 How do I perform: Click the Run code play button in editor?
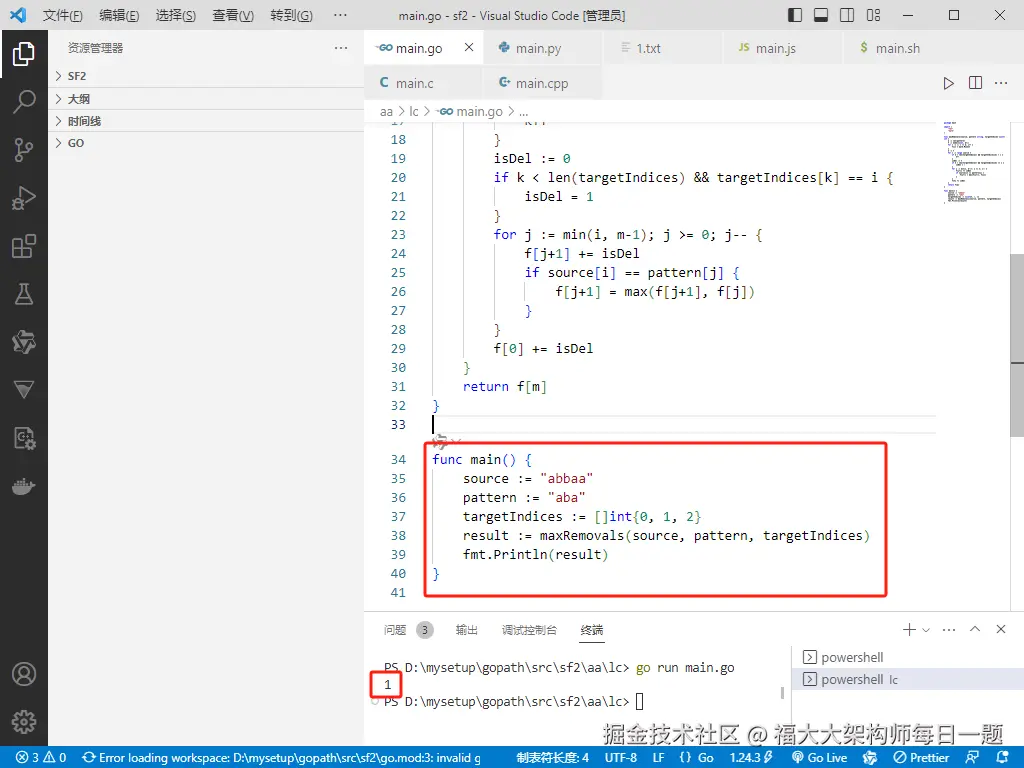point(948,83)
